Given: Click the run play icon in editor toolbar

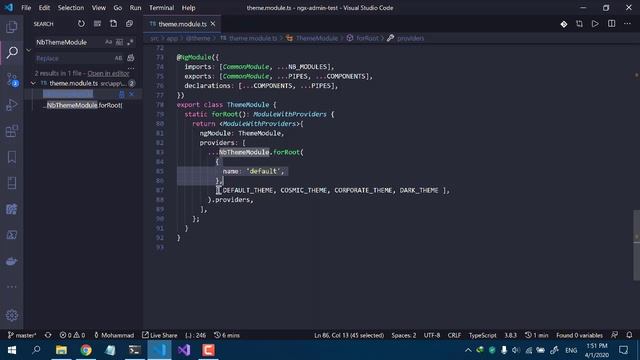Looking at the screenshot, I should tap(596, 24).
